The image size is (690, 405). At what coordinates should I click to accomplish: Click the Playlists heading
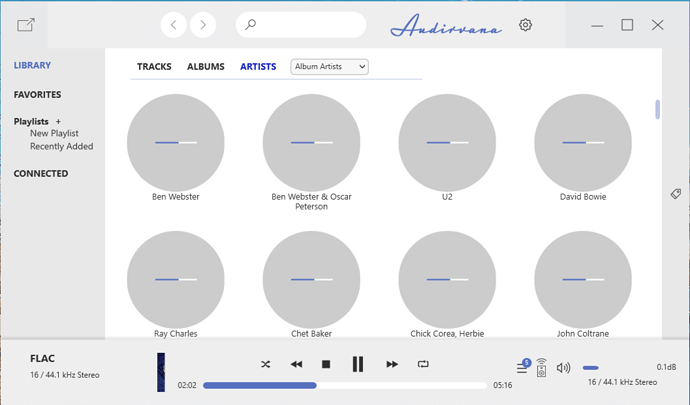pyautogui.click(x=31, y=122)
